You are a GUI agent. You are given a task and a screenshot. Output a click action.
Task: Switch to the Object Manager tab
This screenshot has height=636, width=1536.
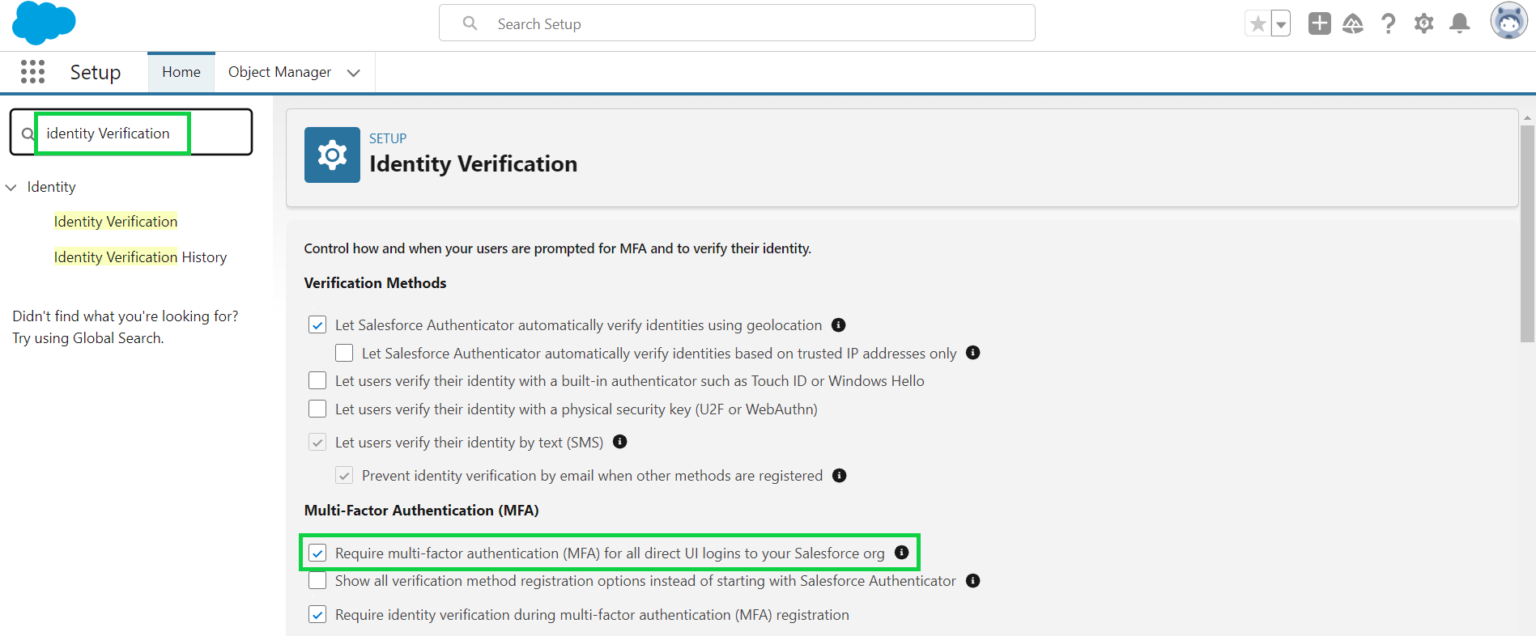tap(280, 71)
